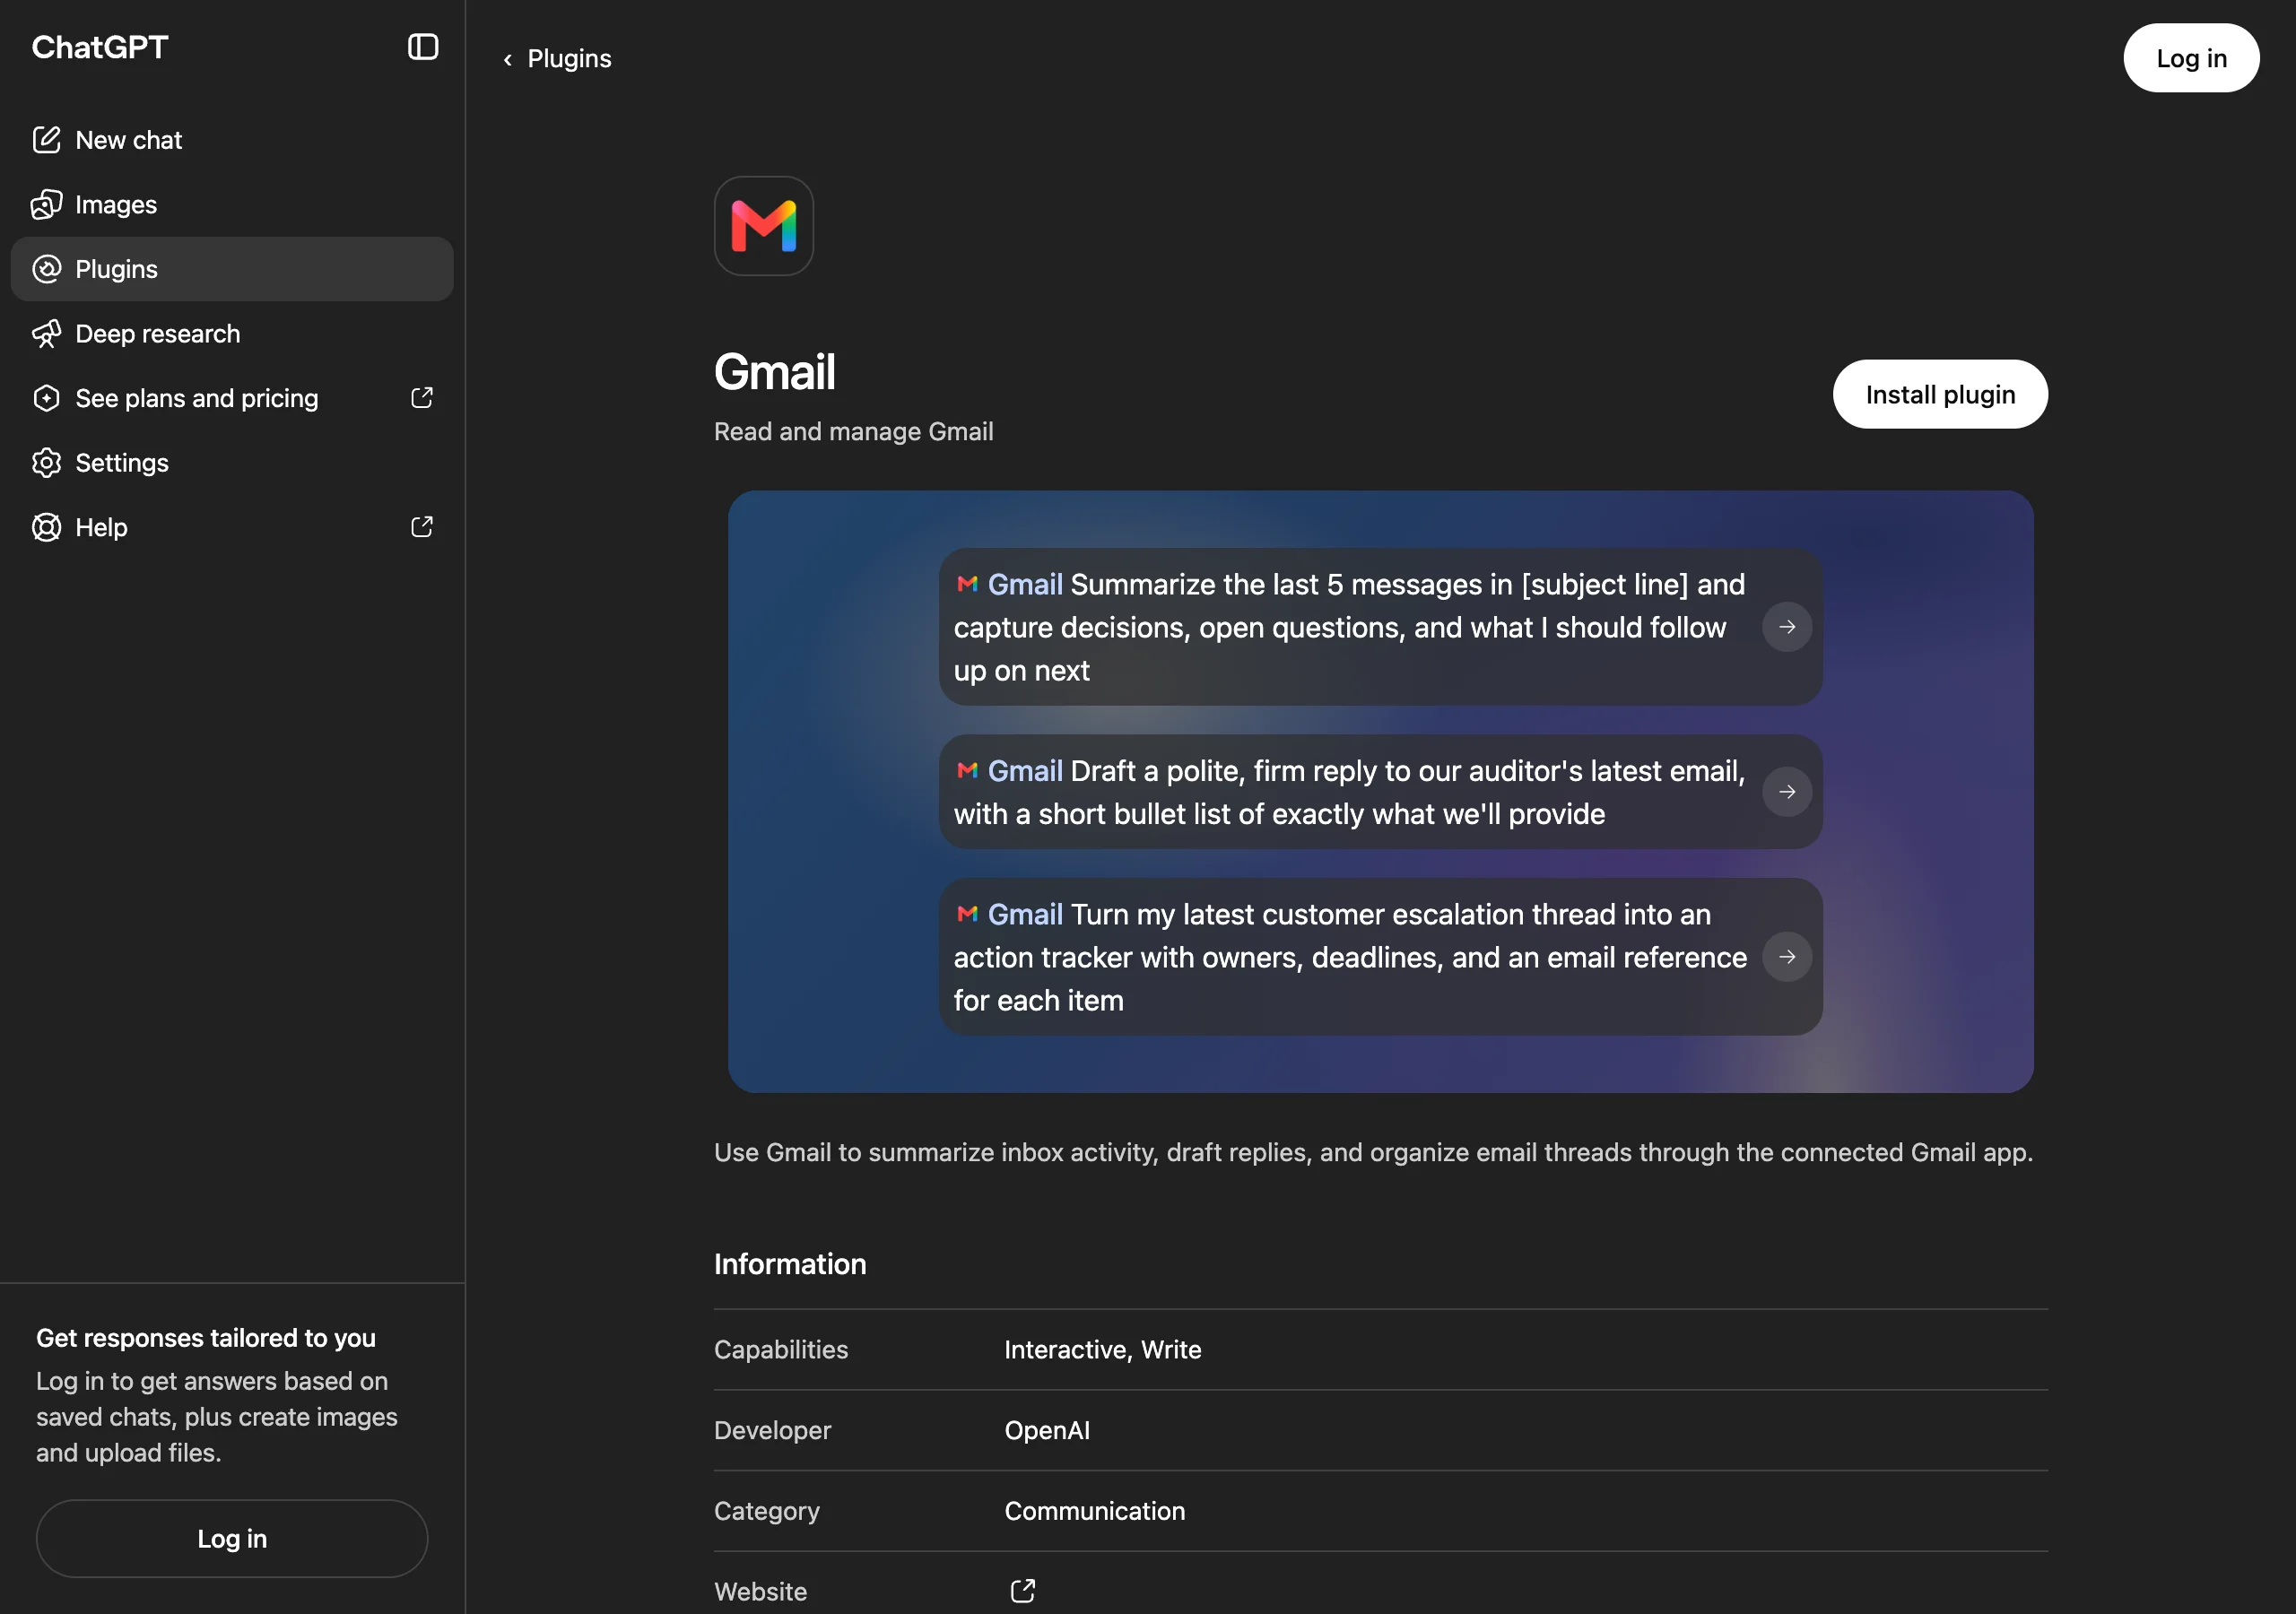
Task: Click the Install plugin button
Action: point(1940,395)
